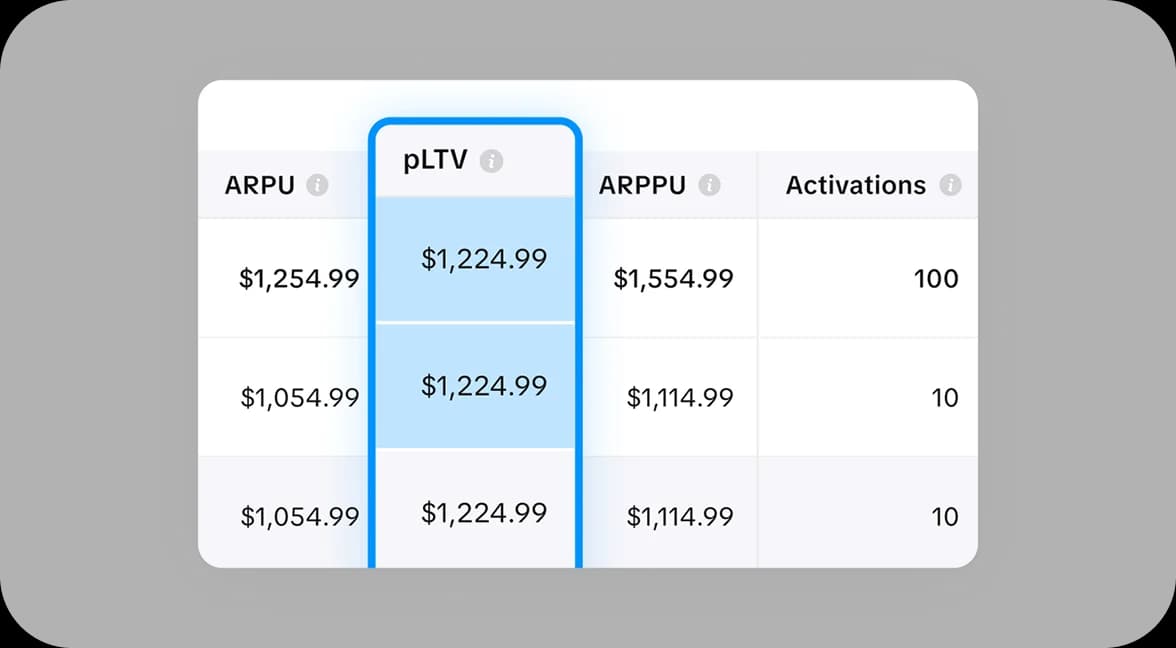Select the $1,554.99 ARPPU cell

pos(674,279)
